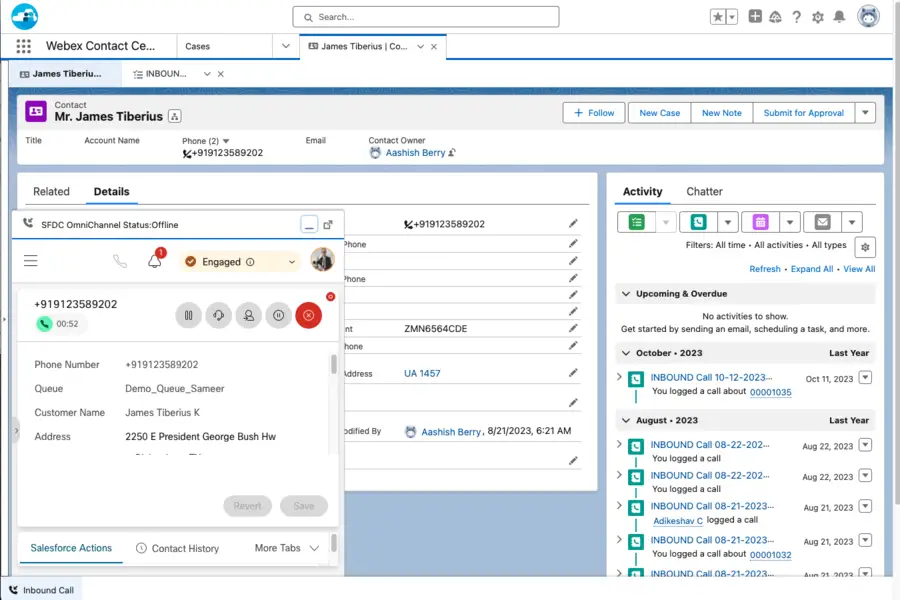Open the Help question mark menu
The image size is (900, 600).
[x=796, y=17]
